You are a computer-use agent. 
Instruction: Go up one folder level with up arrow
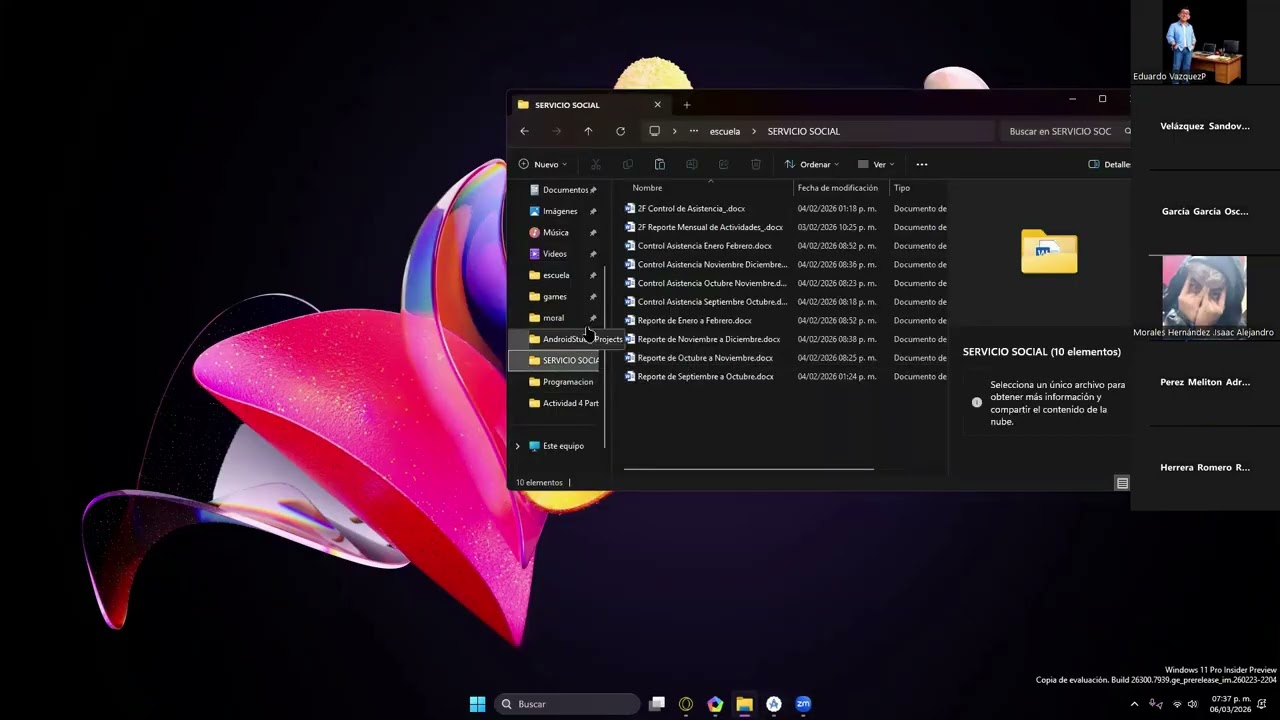tap(588, 131)
